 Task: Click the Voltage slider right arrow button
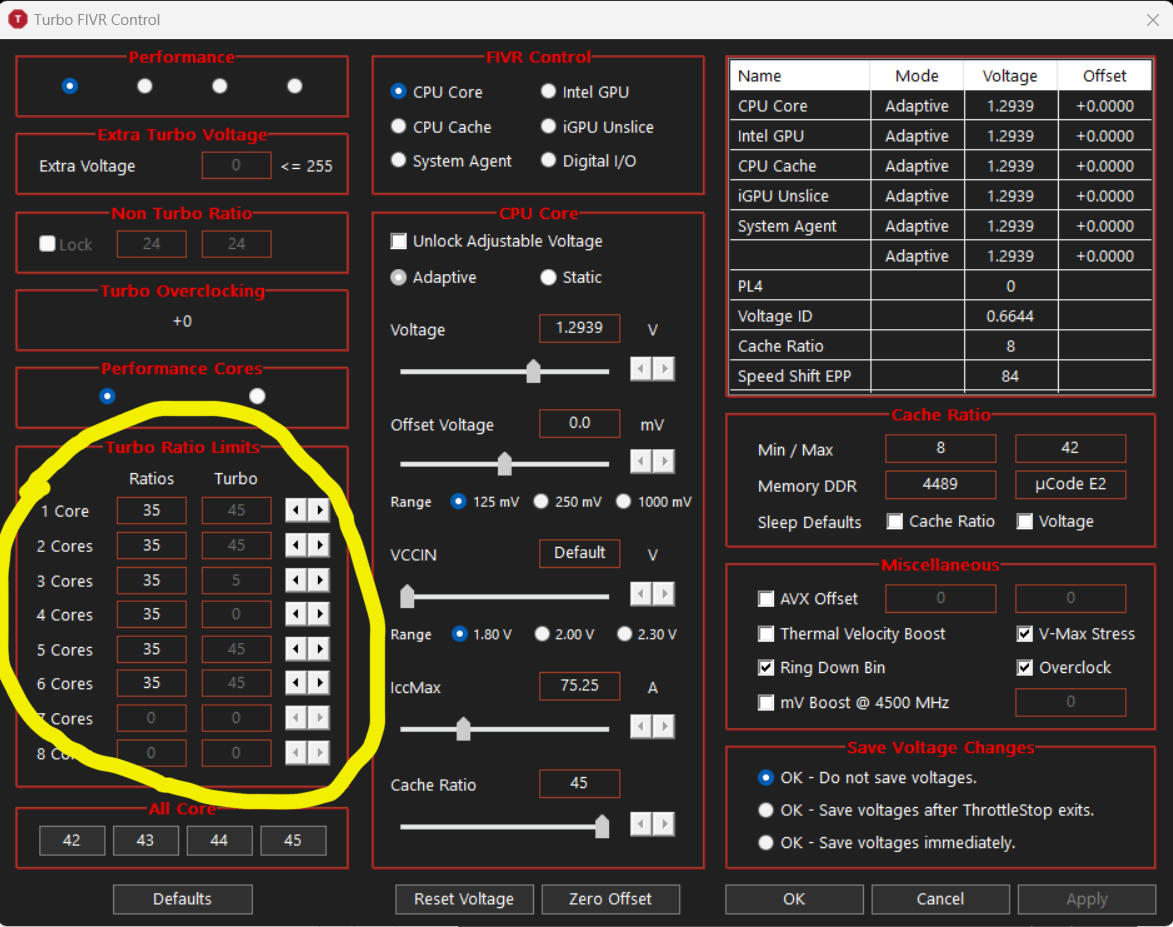pos(664,369)
